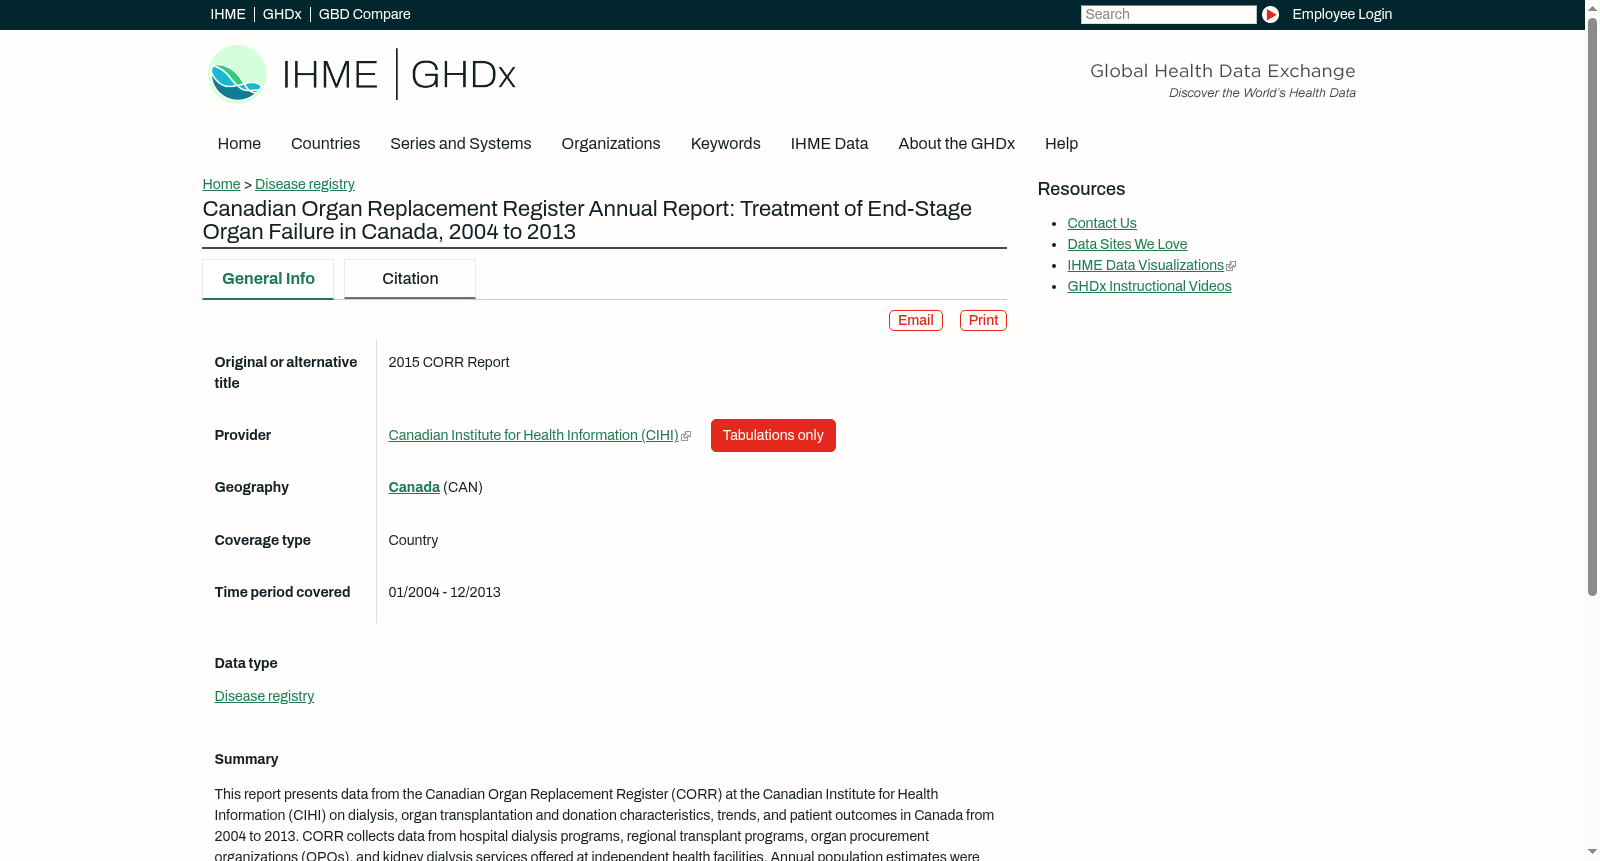Click the Print button
Image resolution: width=1600 pixels, height=861 pixels.
coord(983,320)
